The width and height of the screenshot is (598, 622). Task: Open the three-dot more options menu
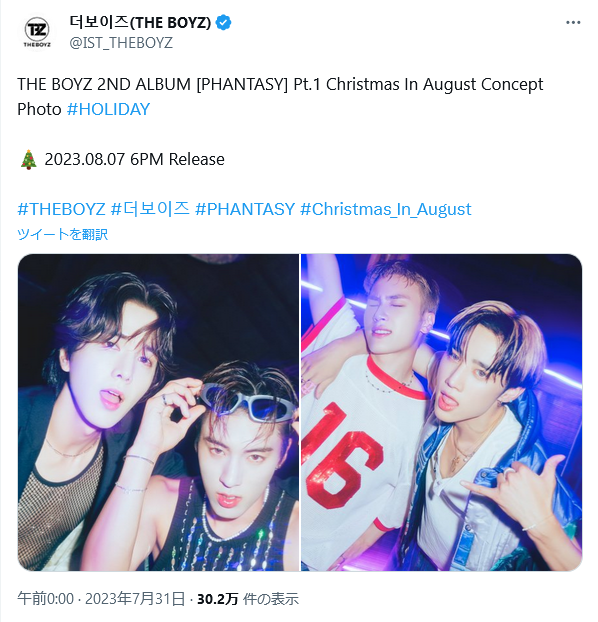click(573, 23)
